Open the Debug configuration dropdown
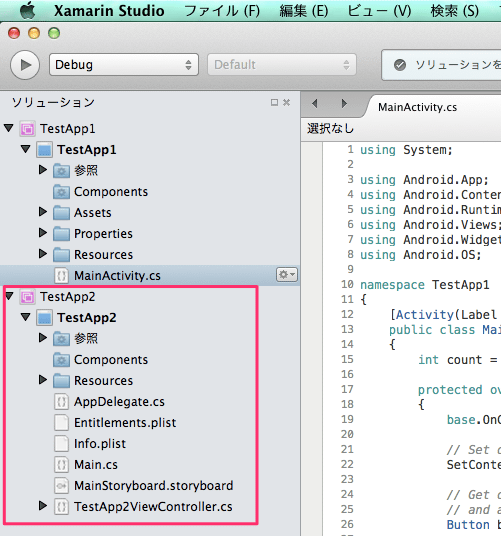This screenshot has height=536, width=501. point(124,65)
